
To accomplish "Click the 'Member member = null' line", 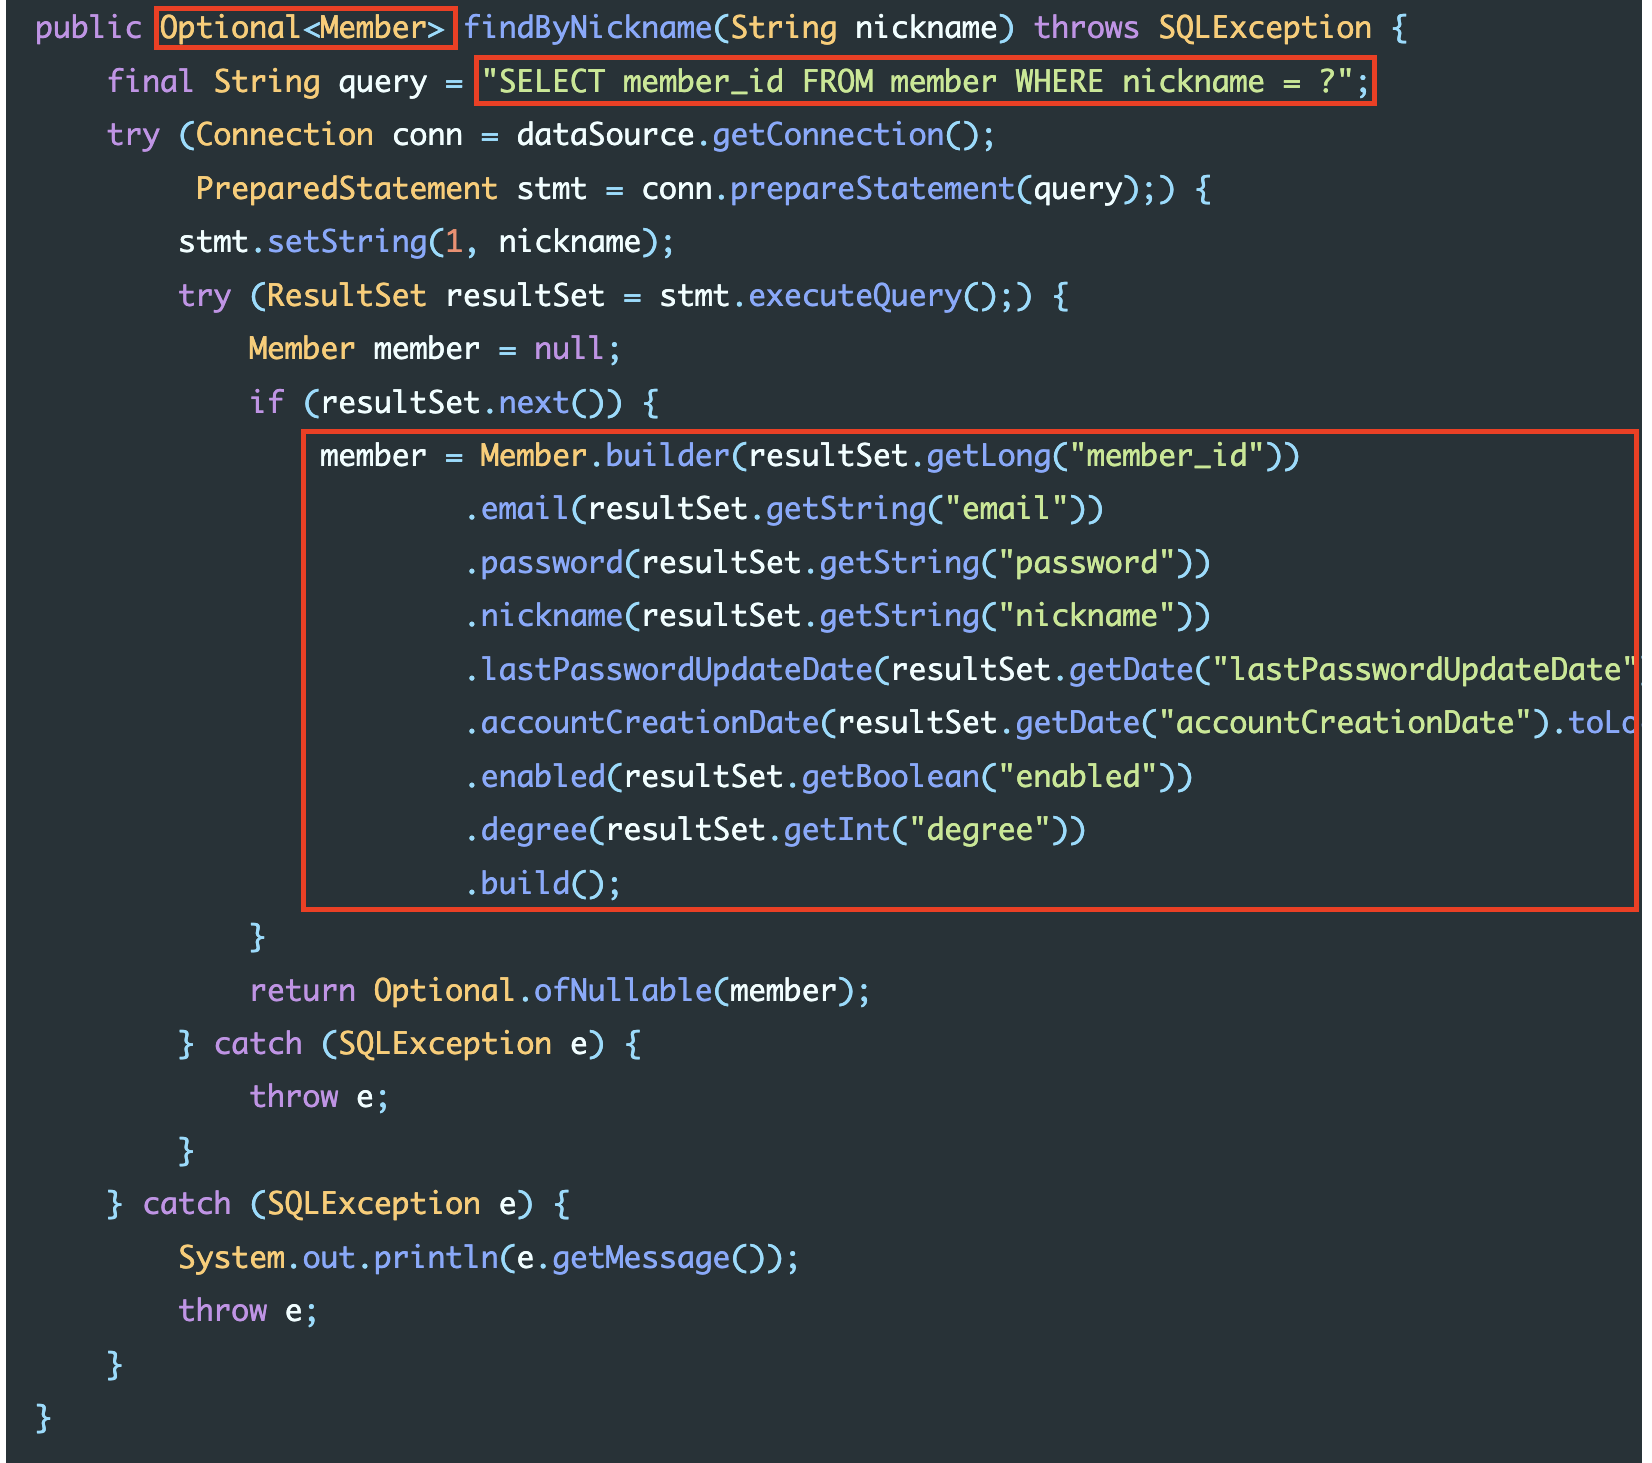I will 435,349.
